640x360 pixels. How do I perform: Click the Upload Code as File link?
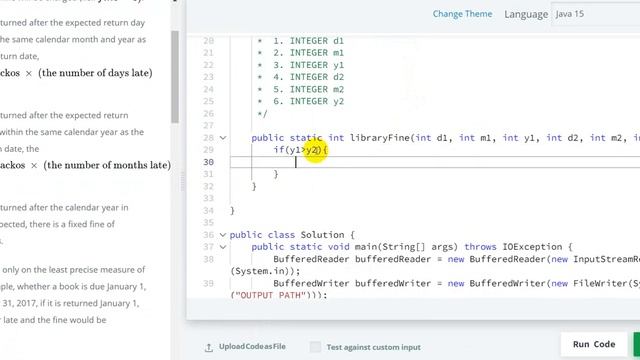[x=252, y=347]
